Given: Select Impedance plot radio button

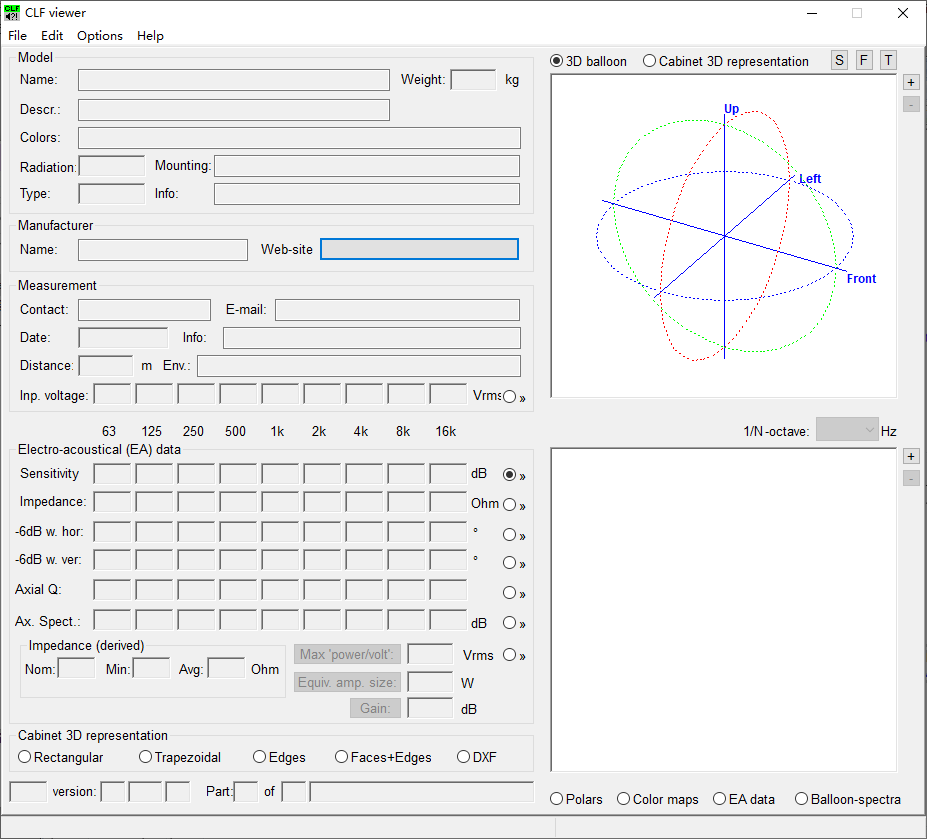Looking at the screenshot, I should [x=510, y=504].
